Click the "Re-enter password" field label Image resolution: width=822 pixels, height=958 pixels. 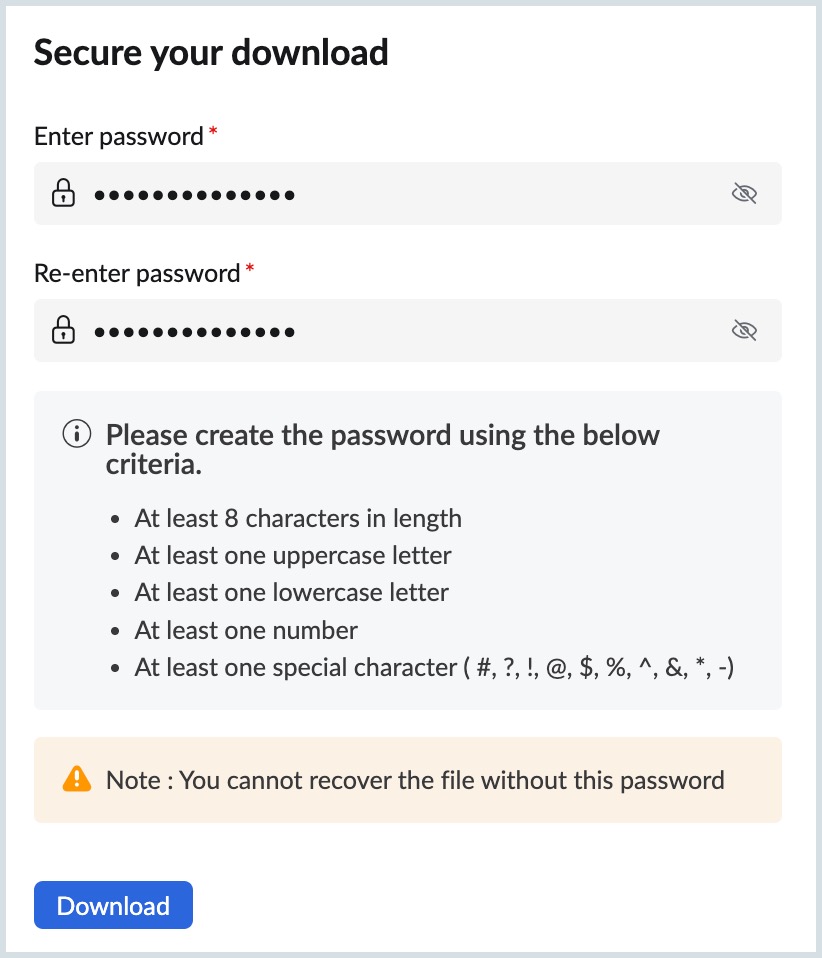[137, 273]
